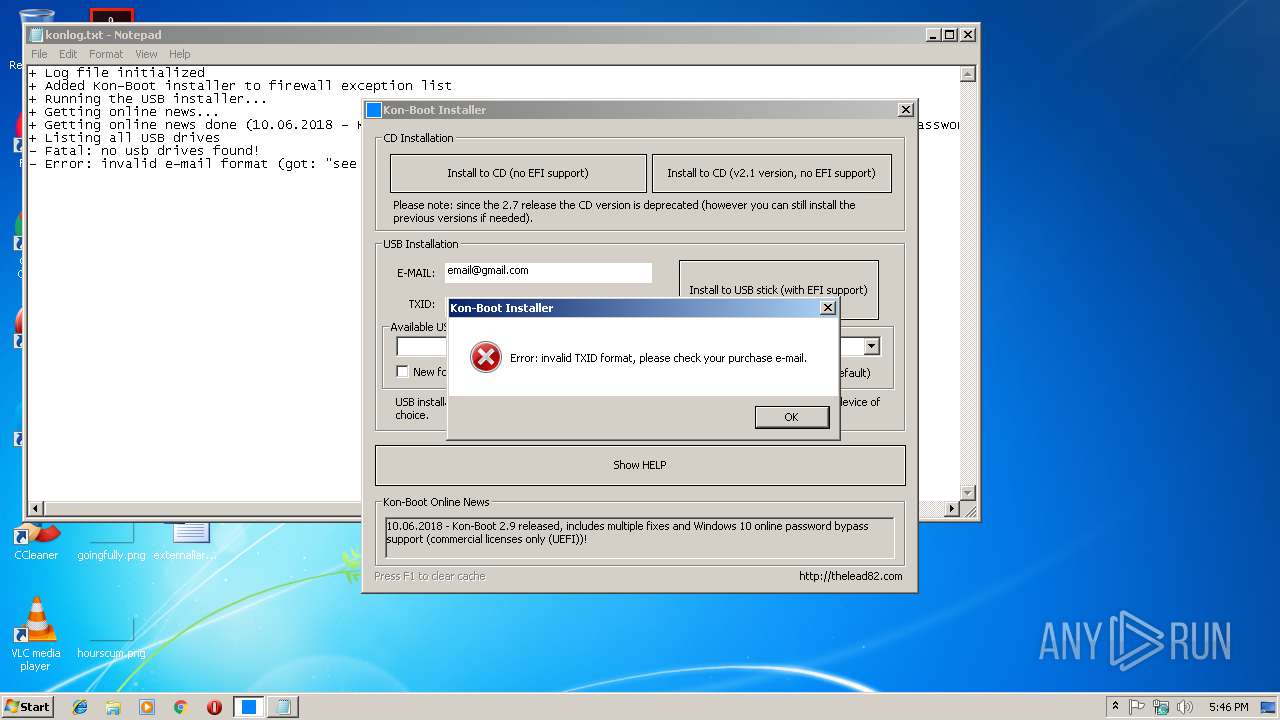Close the Kon-Boot Installer window

(905, 110)
